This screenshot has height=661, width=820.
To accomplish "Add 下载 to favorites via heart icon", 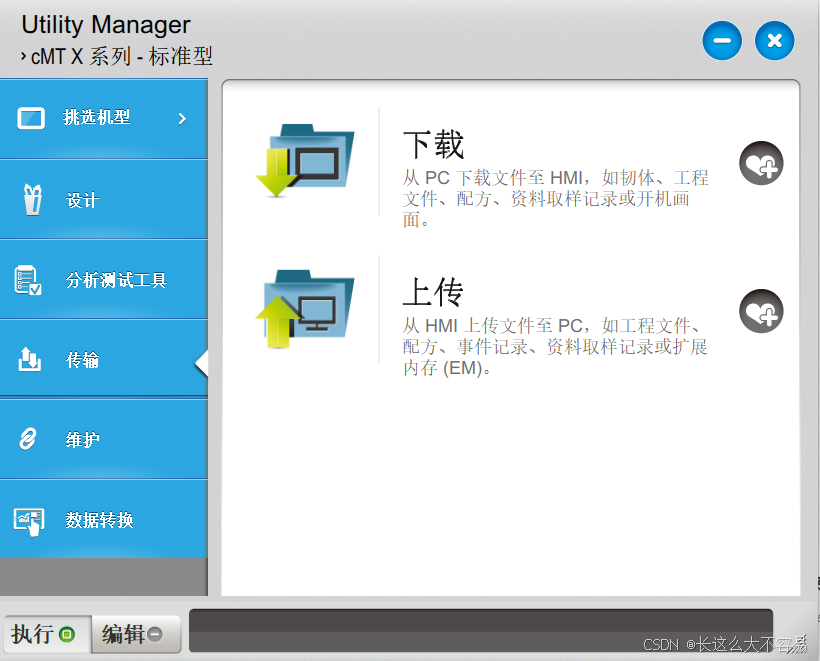I will [x=761, y=163].
